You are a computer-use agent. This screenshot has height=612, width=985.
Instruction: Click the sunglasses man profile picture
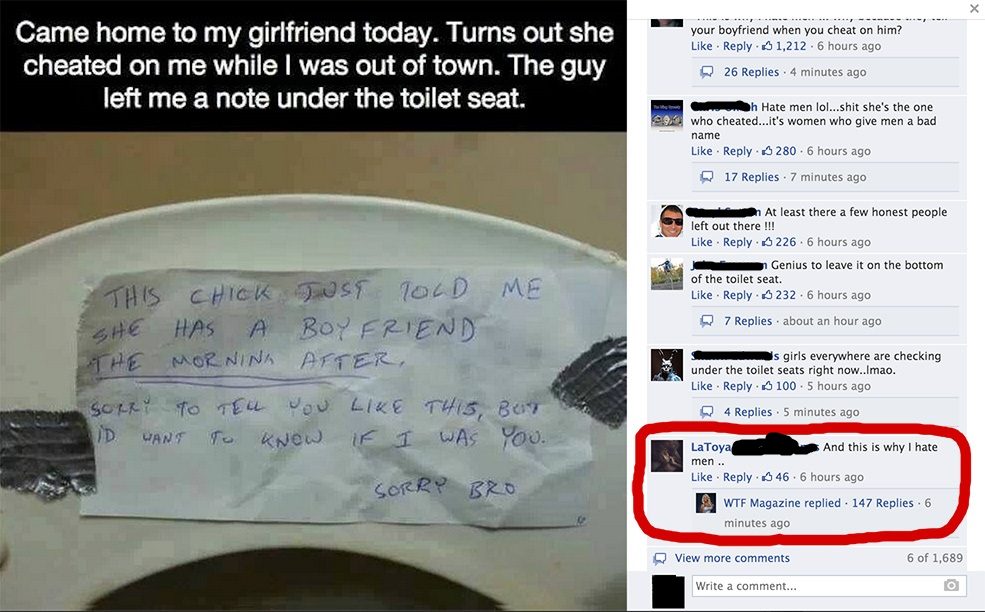[x=667, y=221]
